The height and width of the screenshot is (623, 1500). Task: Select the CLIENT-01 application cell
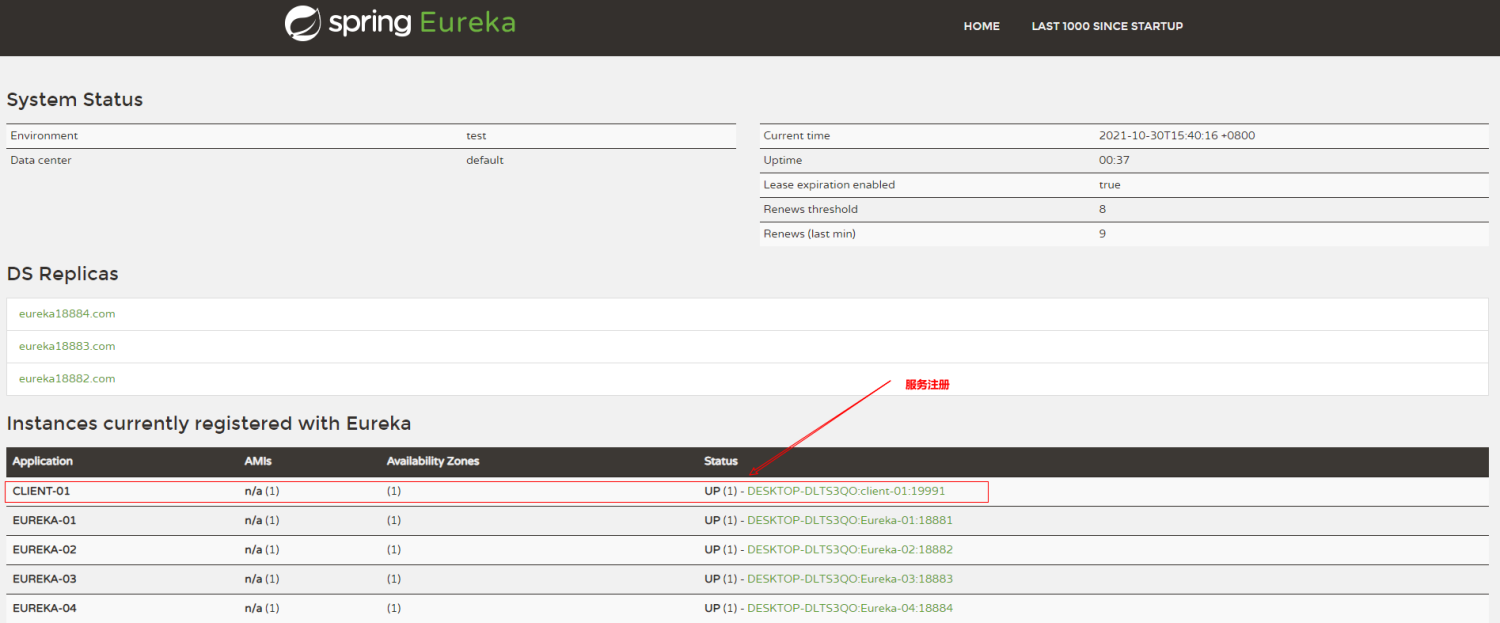41,491
